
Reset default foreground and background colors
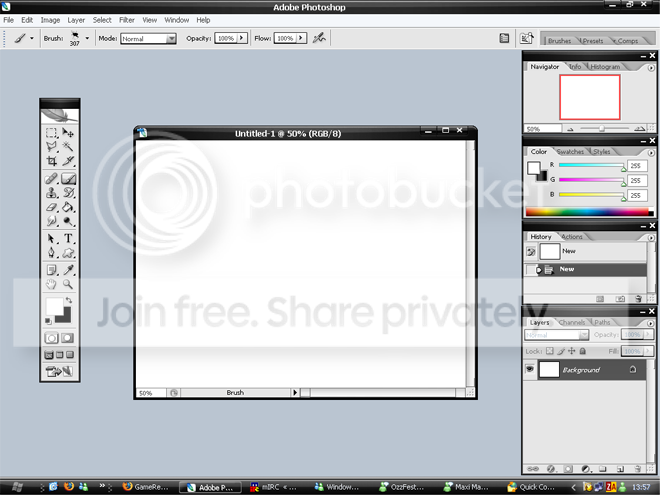click(x=48, y=321)
